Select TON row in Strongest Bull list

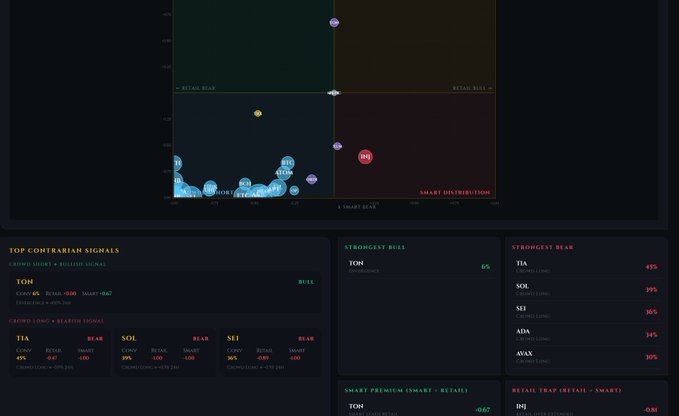(419, 267)
